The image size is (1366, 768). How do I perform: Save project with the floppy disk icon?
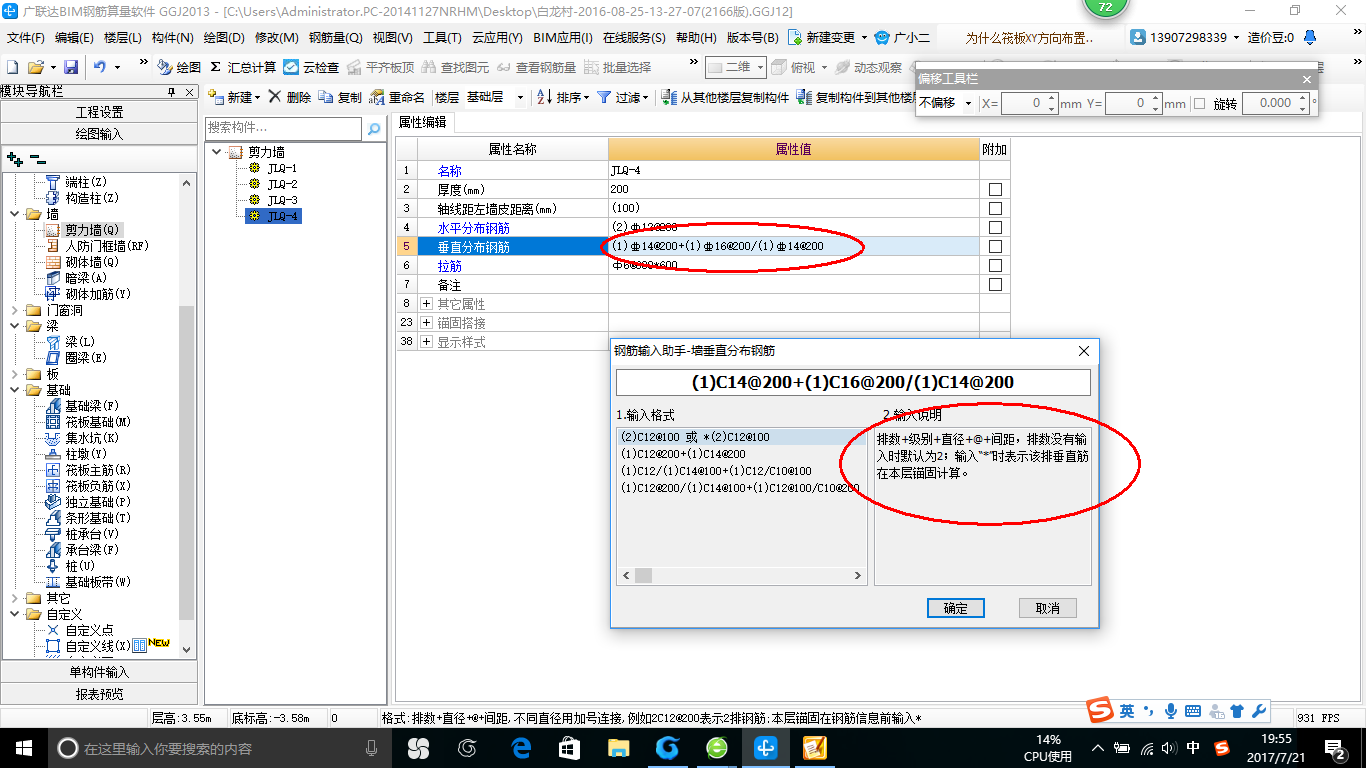[x=71, y=67]
